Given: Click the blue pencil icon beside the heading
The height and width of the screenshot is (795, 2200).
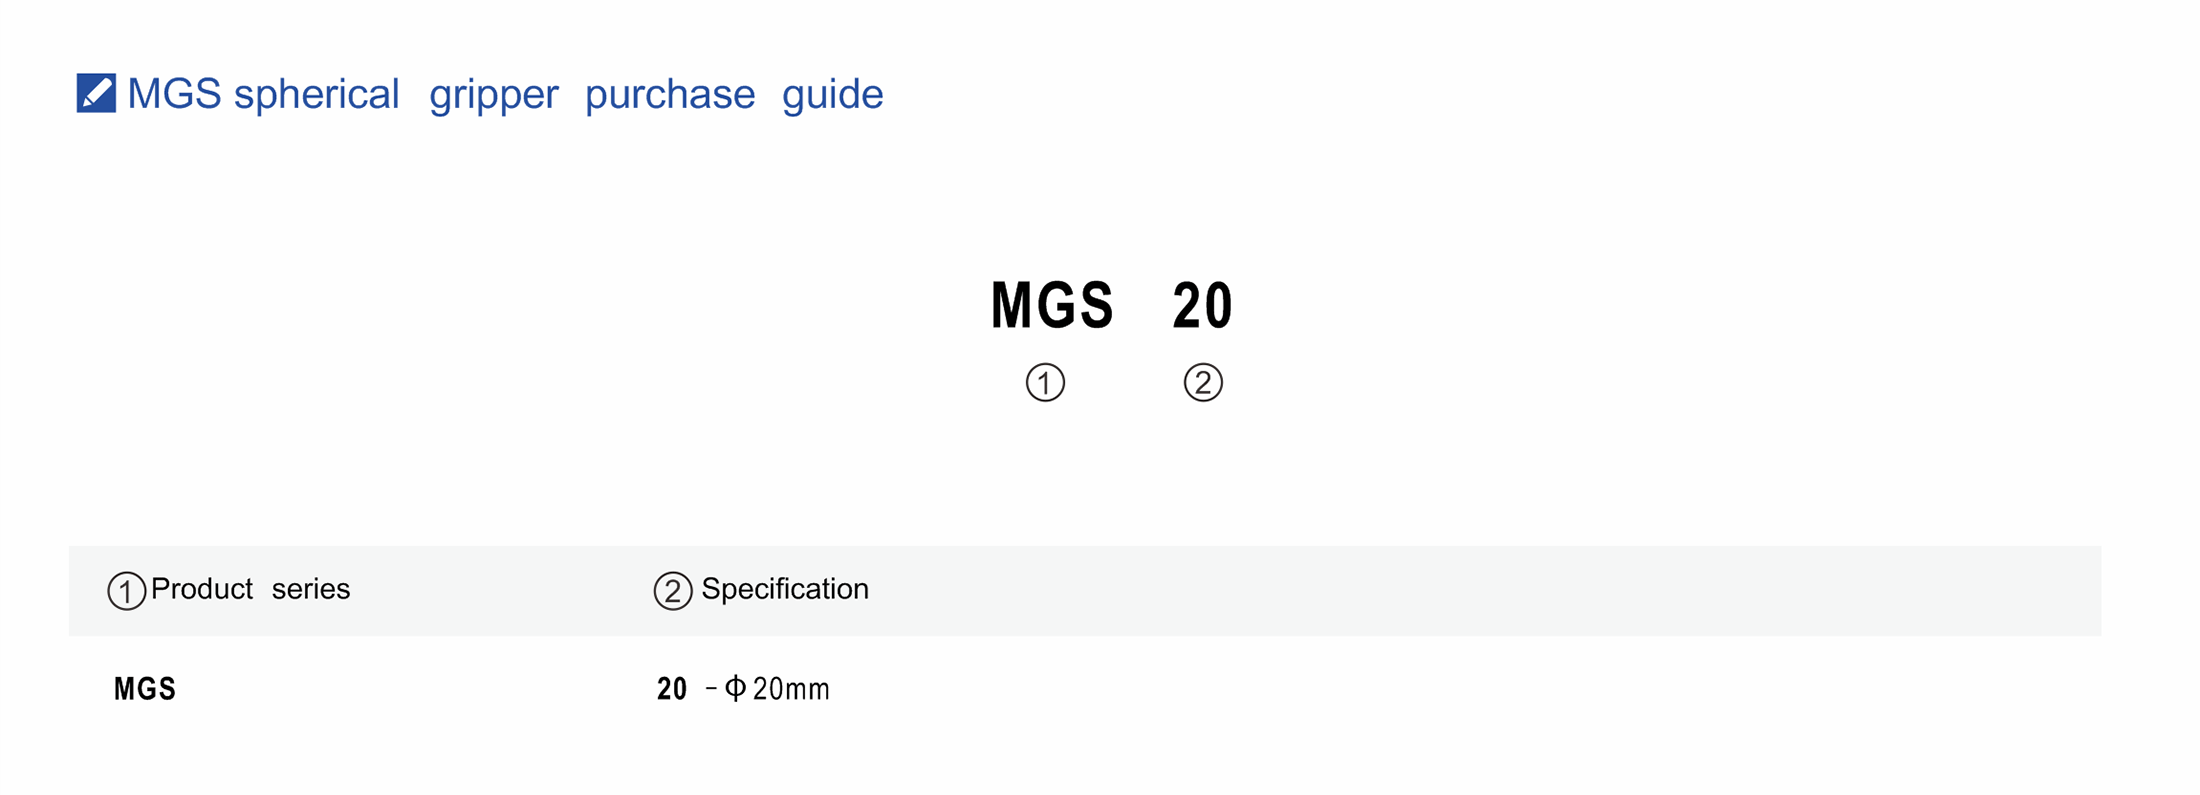Looking at the screenshot, I should 96,93.
